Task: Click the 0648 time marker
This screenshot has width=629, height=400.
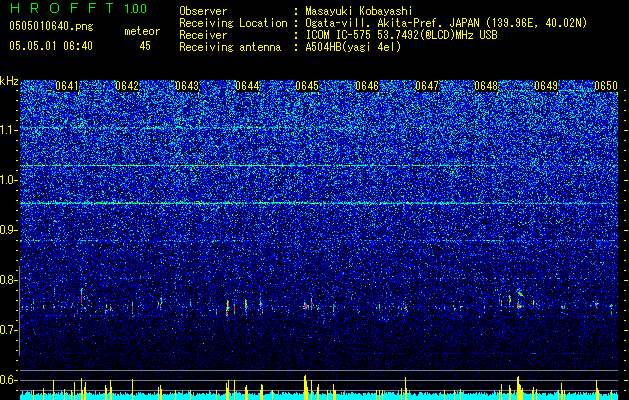Action: 486,86
